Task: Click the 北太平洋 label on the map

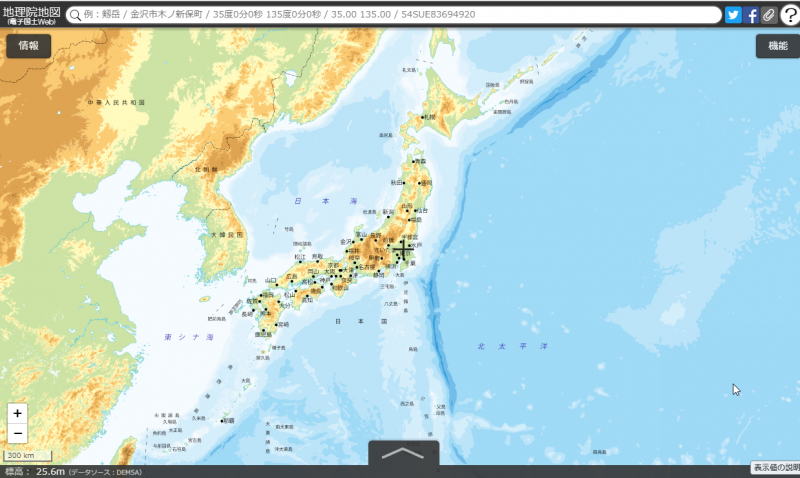Action: [x=512, y=345]
